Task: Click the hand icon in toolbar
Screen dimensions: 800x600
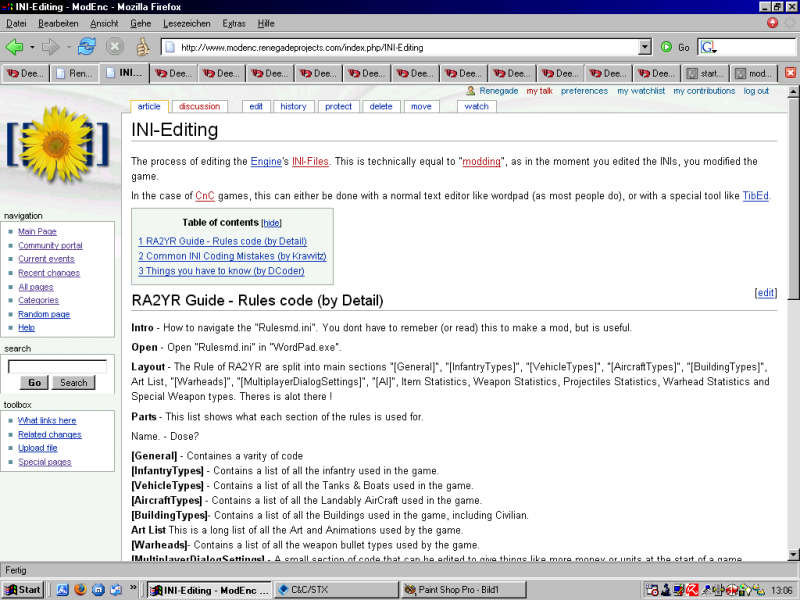Action: pyautogui.click(x=142, y=47)
